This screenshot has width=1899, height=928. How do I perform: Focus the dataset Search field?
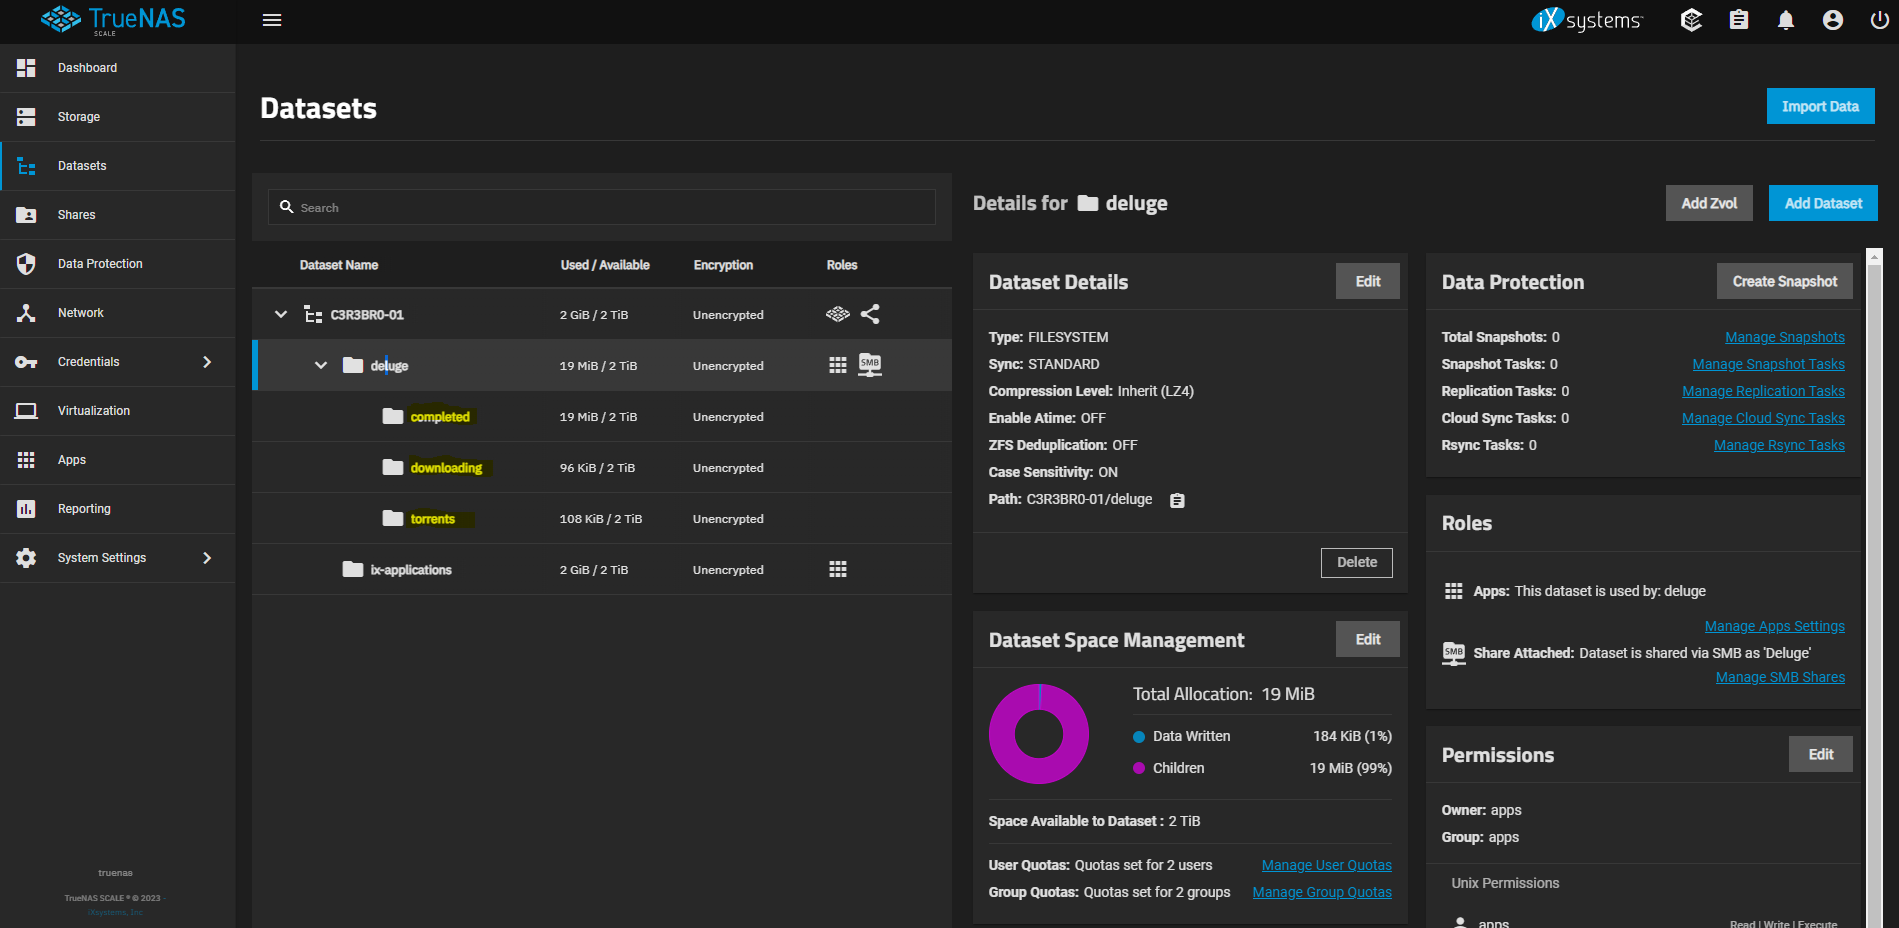click(602, 207)
